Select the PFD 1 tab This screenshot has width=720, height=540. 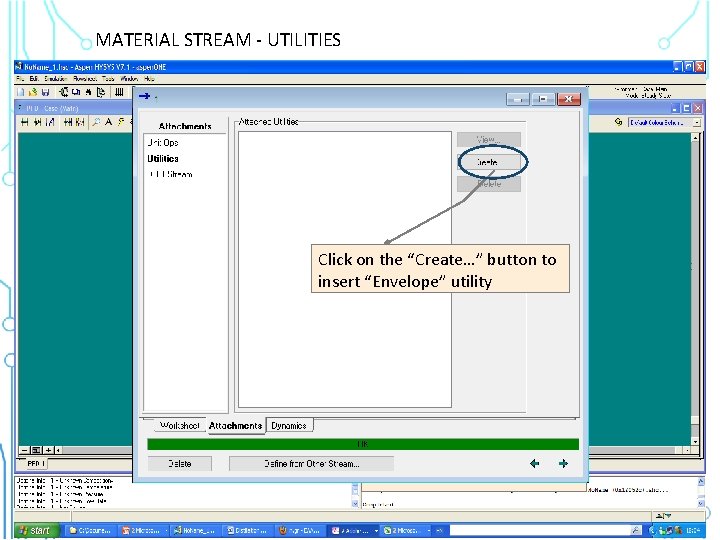click(x=35, y=464)
